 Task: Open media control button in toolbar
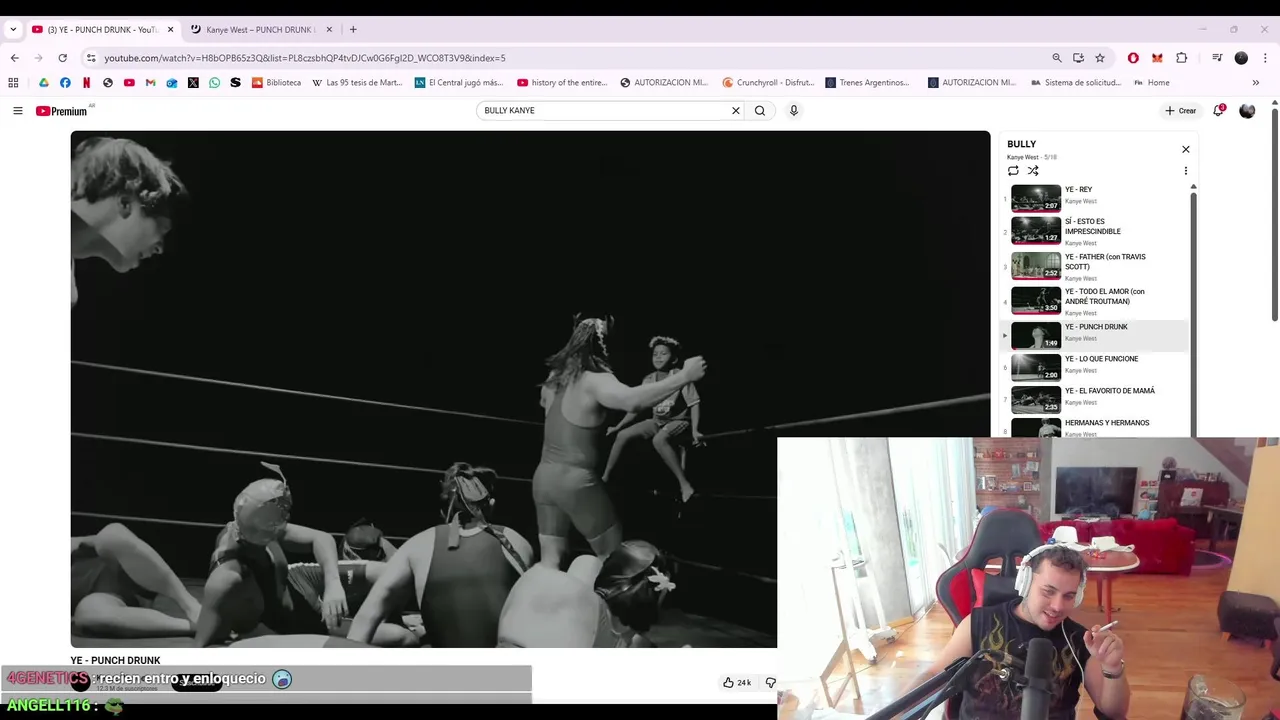coord(1217,58)
